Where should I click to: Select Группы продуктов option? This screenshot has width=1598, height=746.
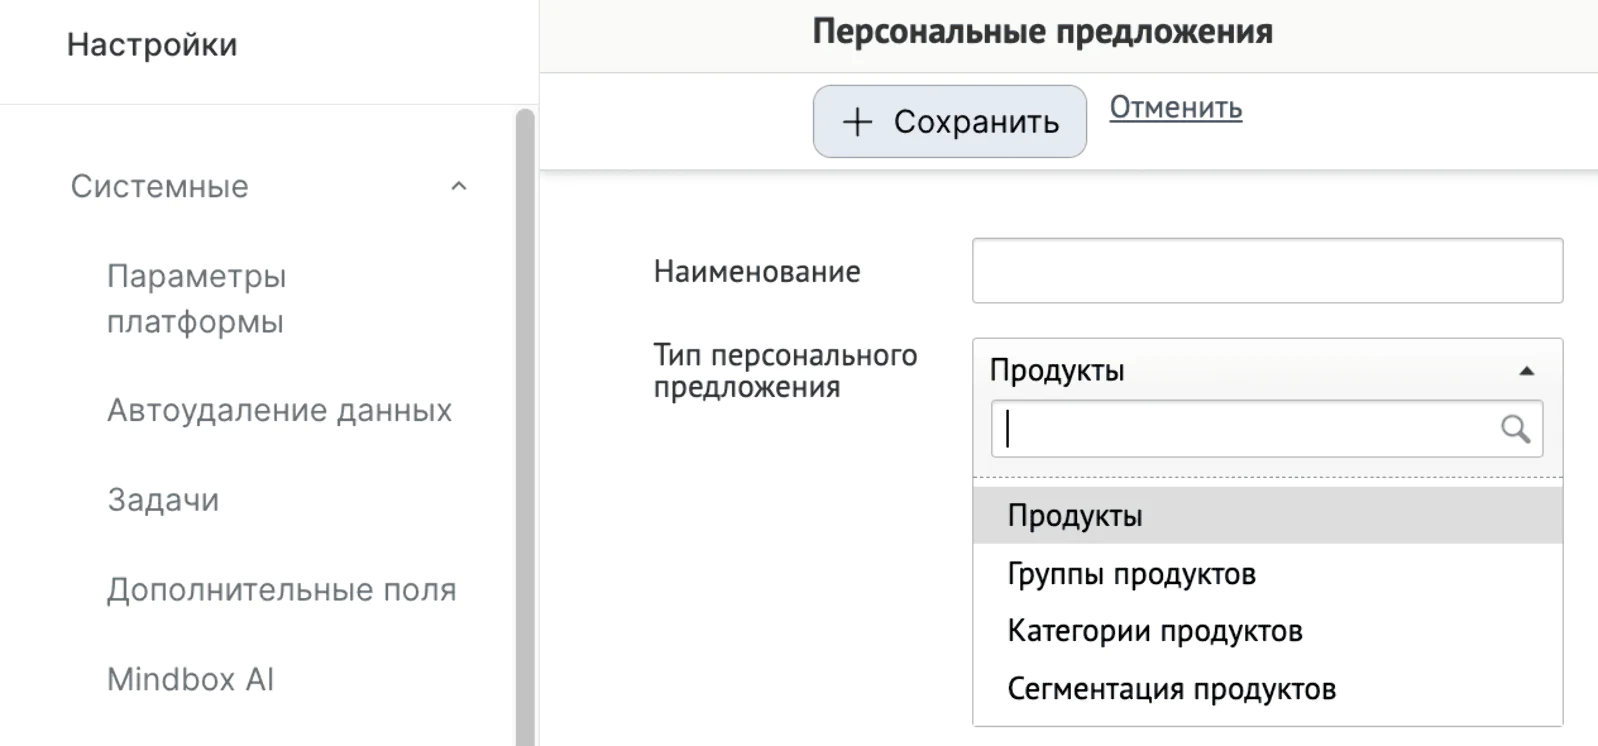tap(1267, 574)
